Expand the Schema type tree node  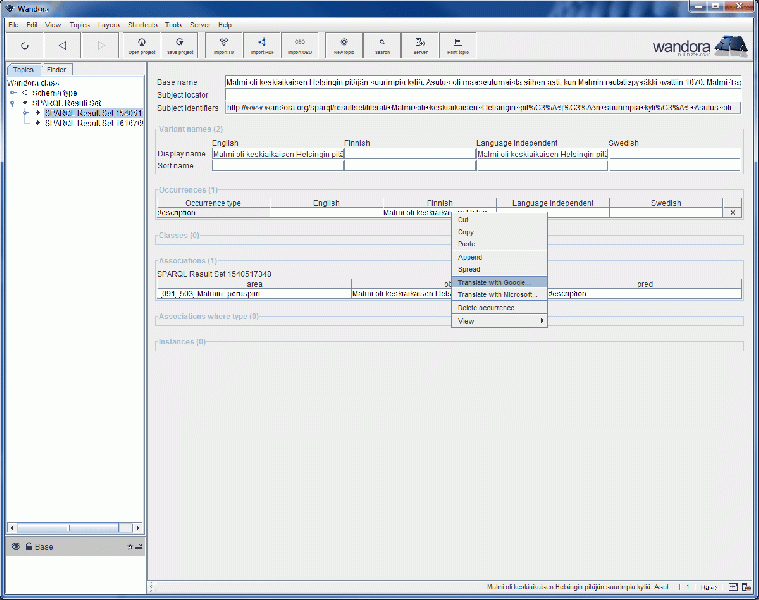(11, 92)
